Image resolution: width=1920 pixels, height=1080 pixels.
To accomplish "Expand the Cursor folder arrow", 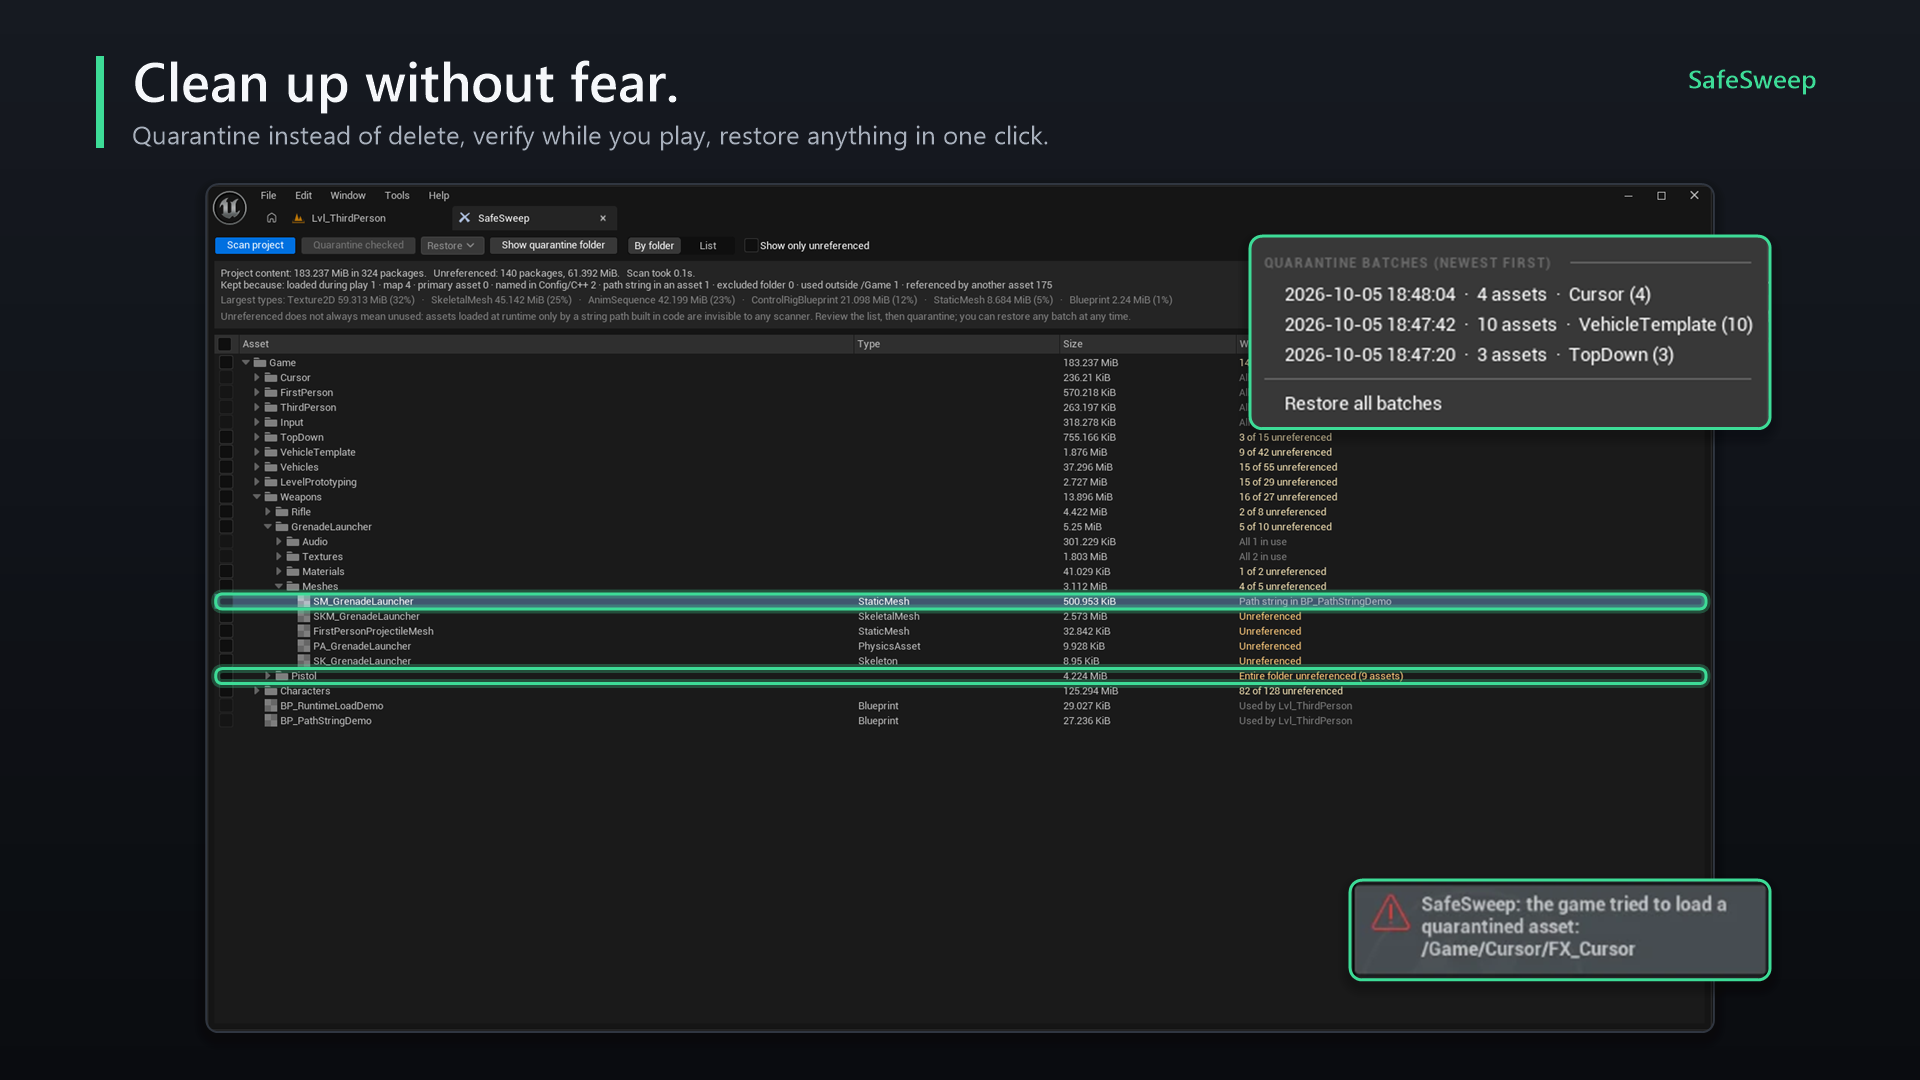I will point(257,378).
